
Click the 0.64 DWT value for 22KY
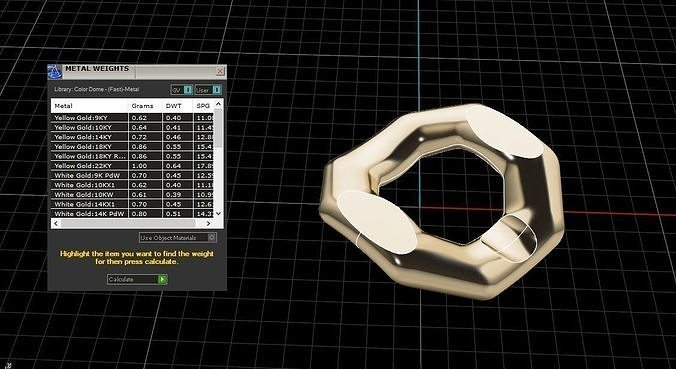173,166
